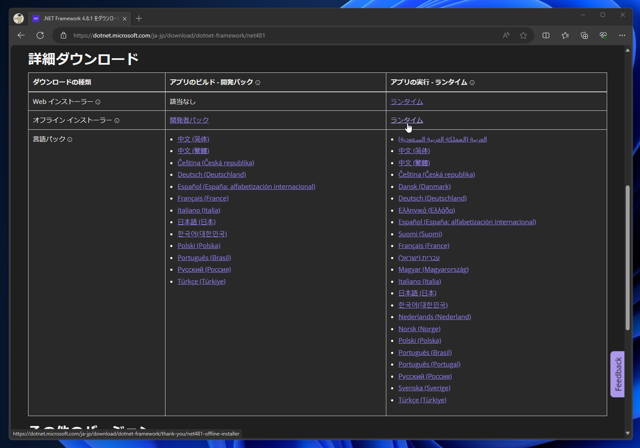Download dev pack Français (France)

point(203,198)
